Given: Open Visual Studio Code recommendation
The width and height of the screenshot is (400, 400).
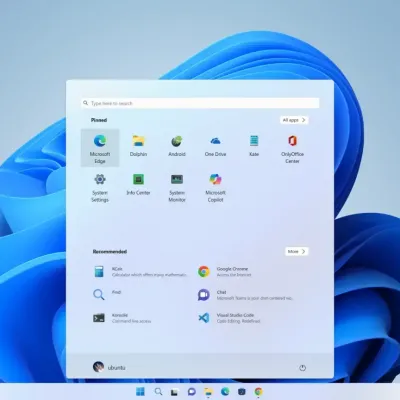Looking at the screenshot, I should (x=230, y=318).
